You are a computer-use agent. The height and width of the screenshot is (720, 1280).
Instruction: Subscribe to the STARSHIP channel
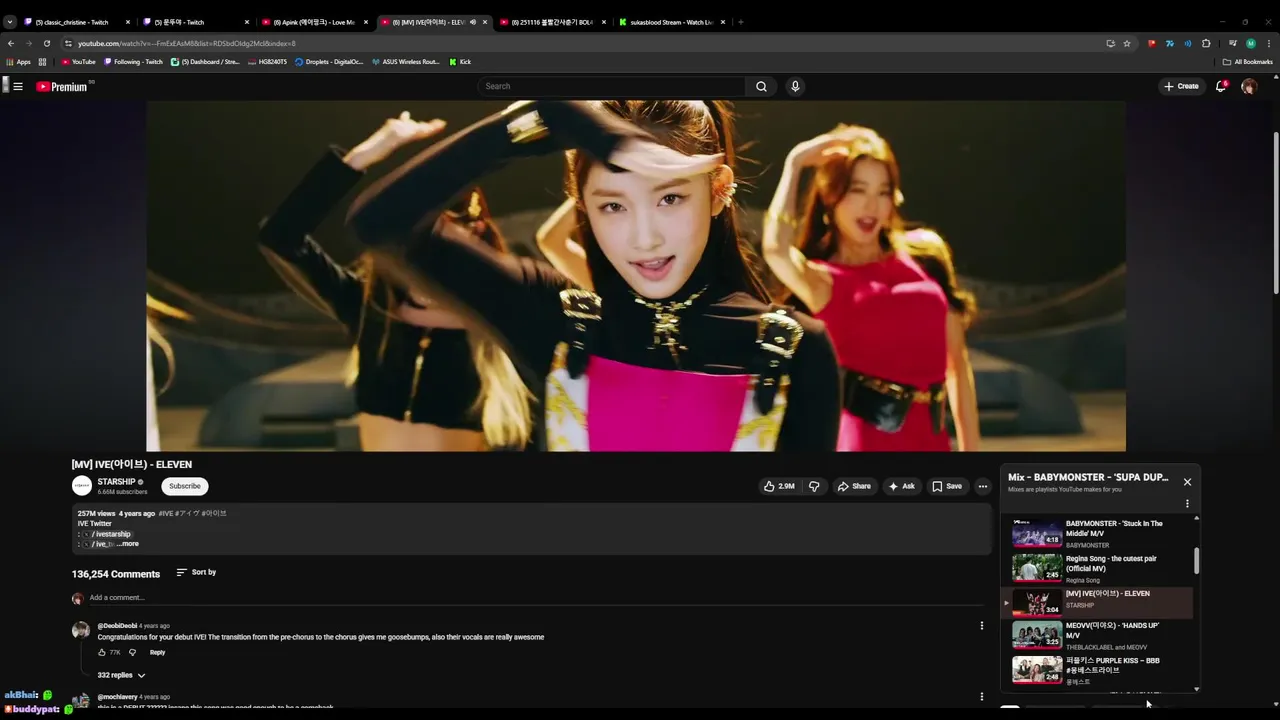(x=184, y=486)
